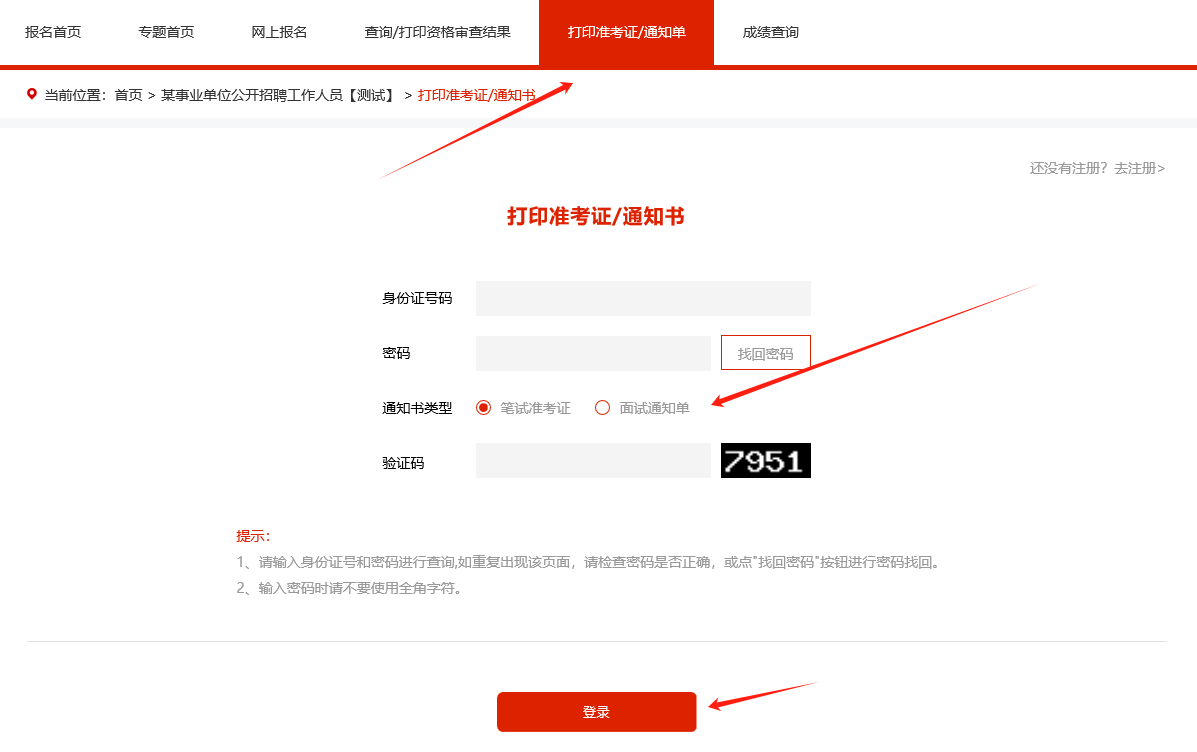This screenshot has height=752, width=1197.
Task: Focus the 身份证号码 input field
Action: tap(643, 298)
